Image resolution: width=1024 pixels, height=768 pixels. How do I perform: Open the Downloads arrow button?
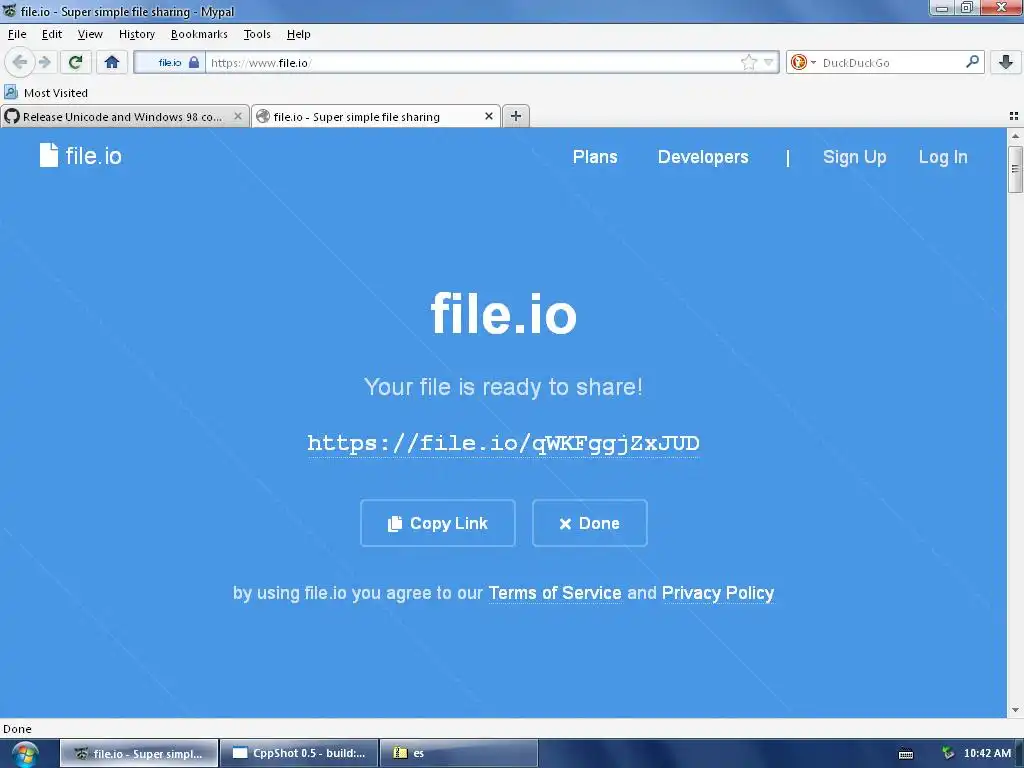1006,63
